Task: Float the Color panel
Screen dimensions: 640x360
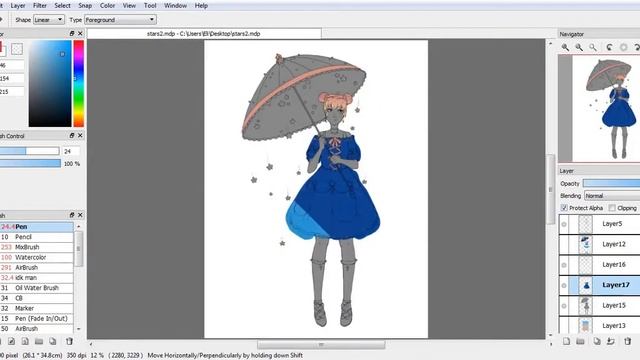Action: [72, 33]
